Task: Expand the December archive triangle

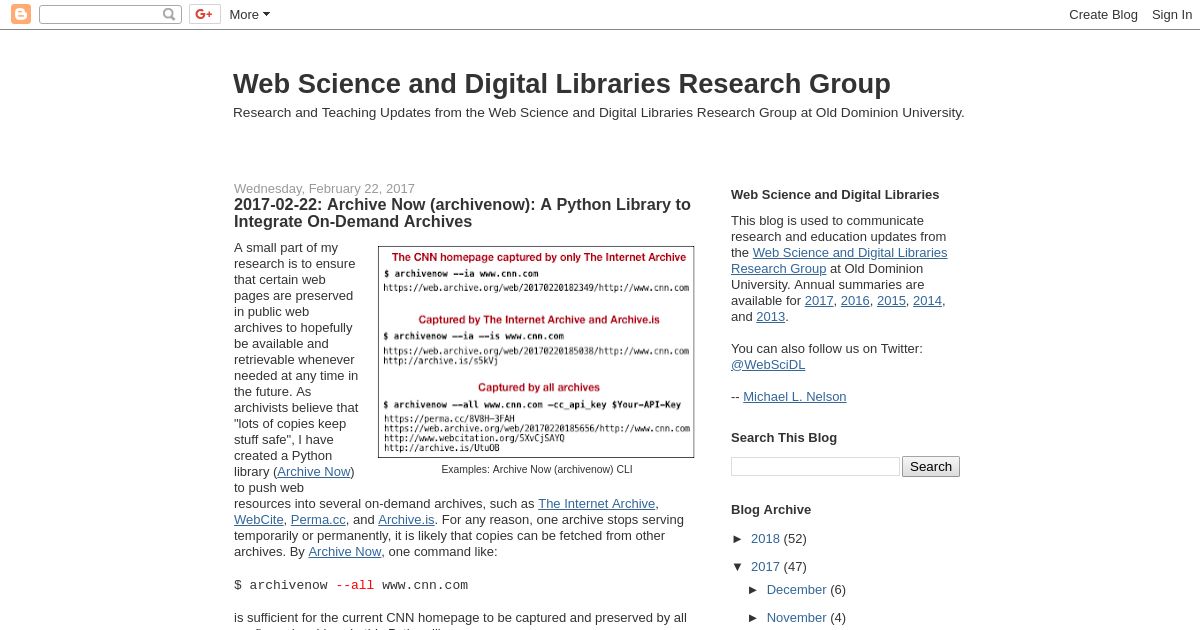Action: click(754, 589)
